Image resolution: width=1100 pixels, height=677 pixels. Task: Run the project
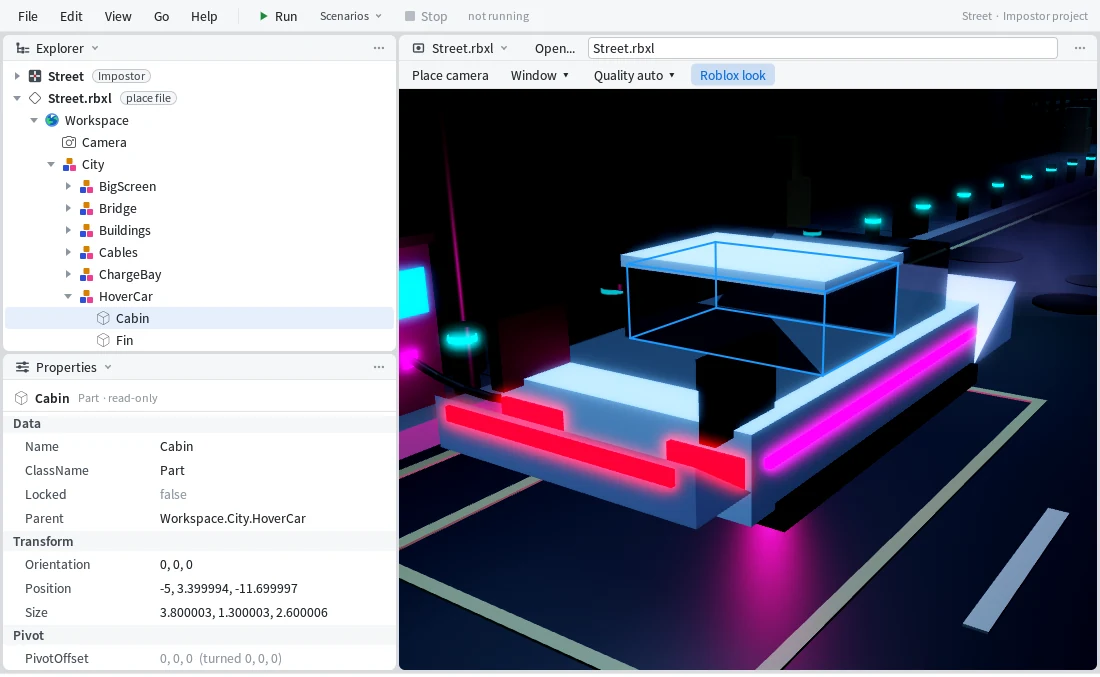[x=278, y=16]
